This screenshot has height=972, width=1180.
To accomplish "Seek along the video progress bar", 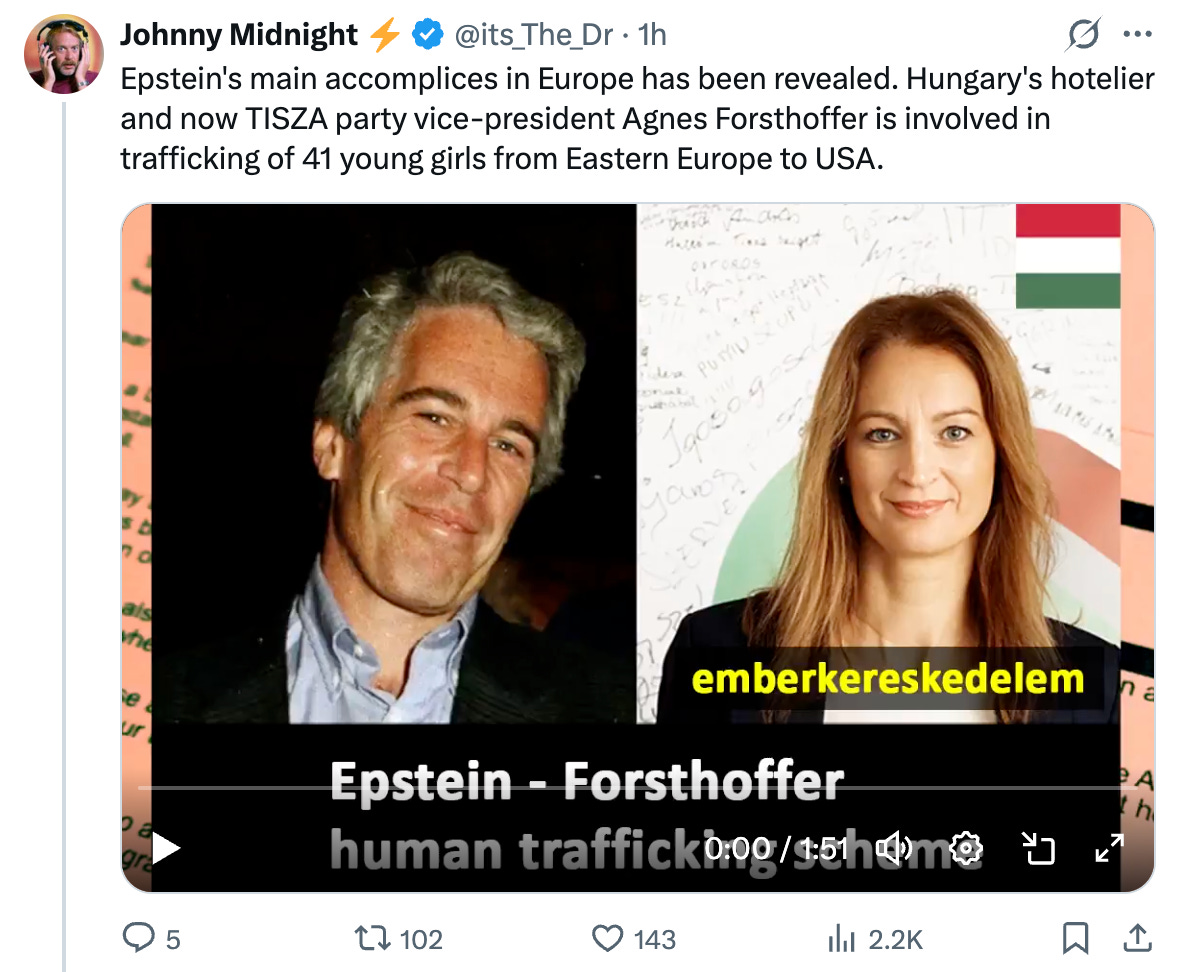I will 638,788.
